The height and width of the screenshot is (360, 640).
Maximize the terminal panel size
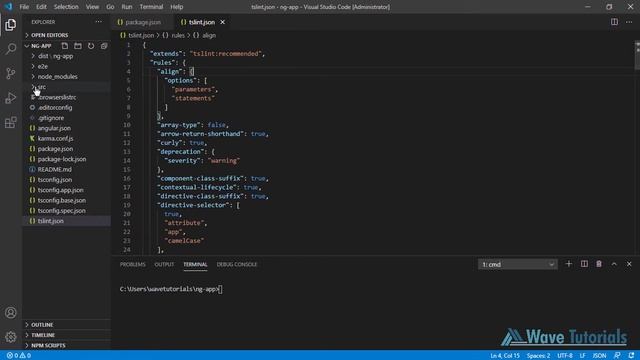(614, 264)
